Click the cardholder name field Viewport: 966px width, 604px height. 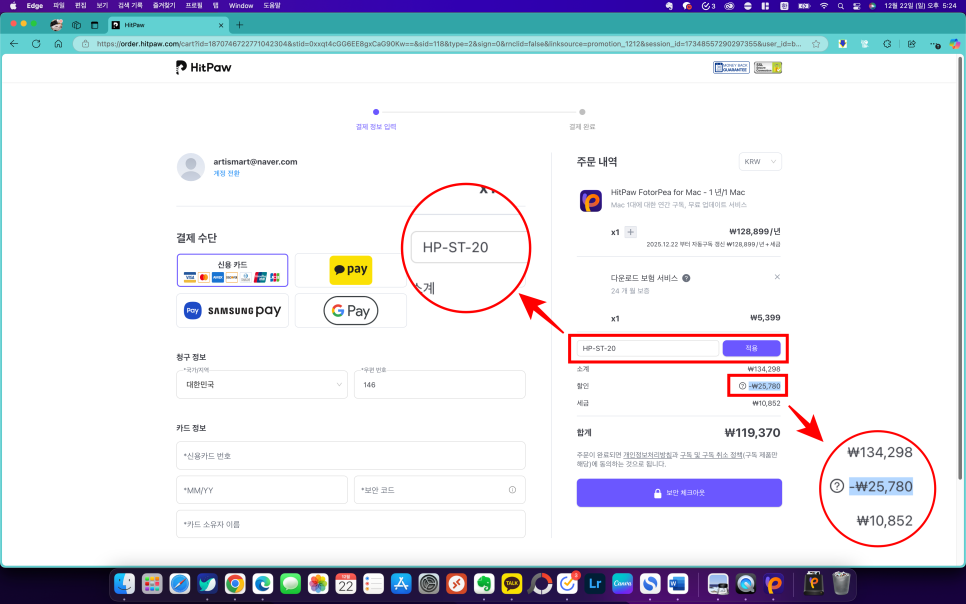351,524
